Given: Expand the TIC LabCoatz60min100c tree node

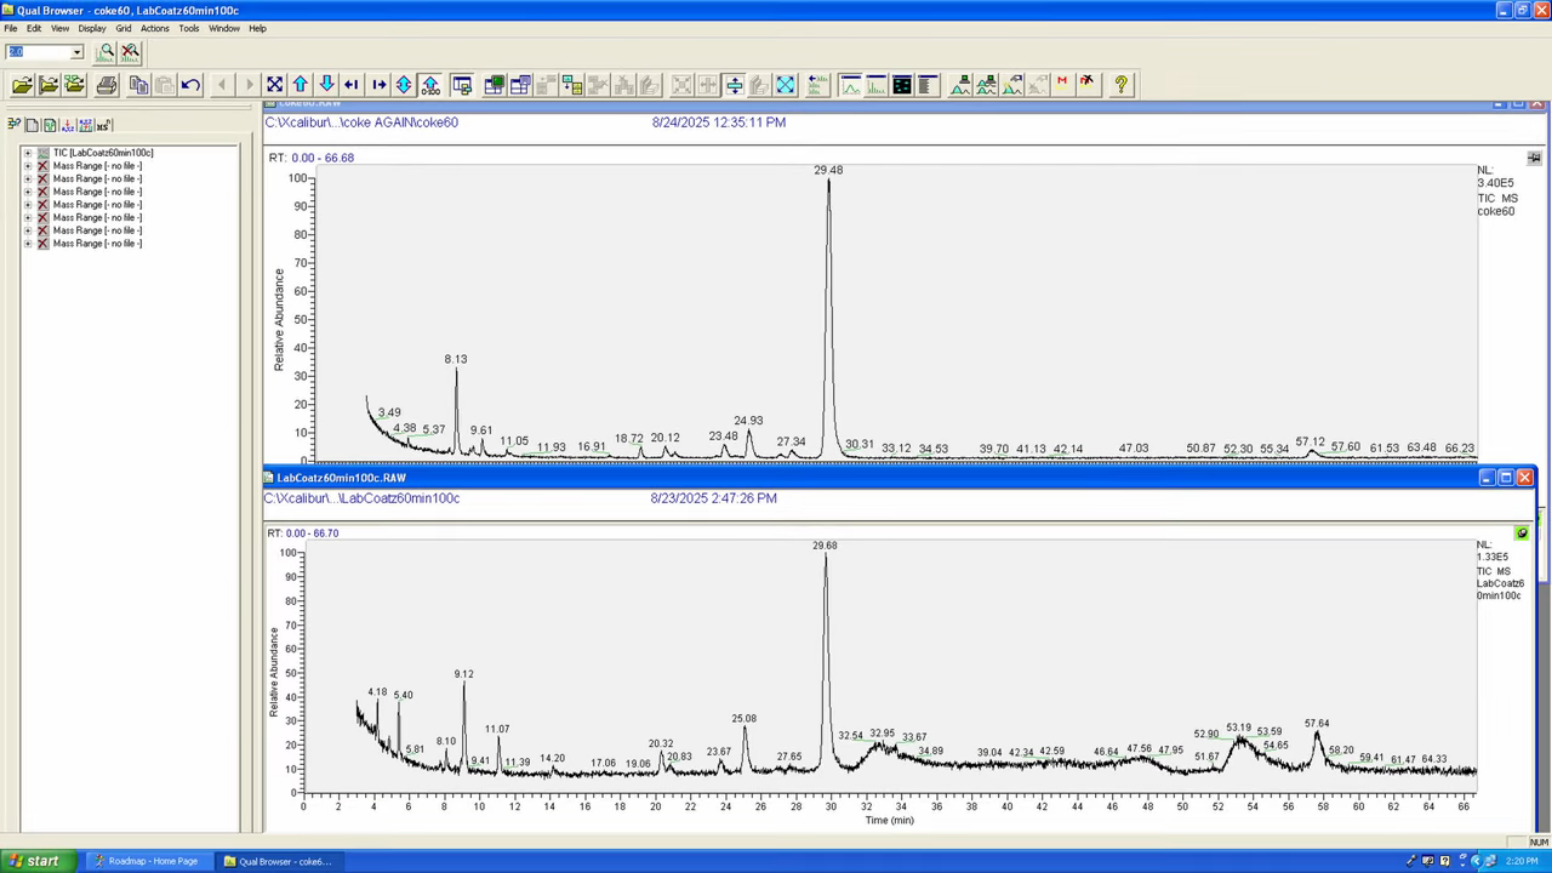Looking at the screenshot, I should coord(28,153).
